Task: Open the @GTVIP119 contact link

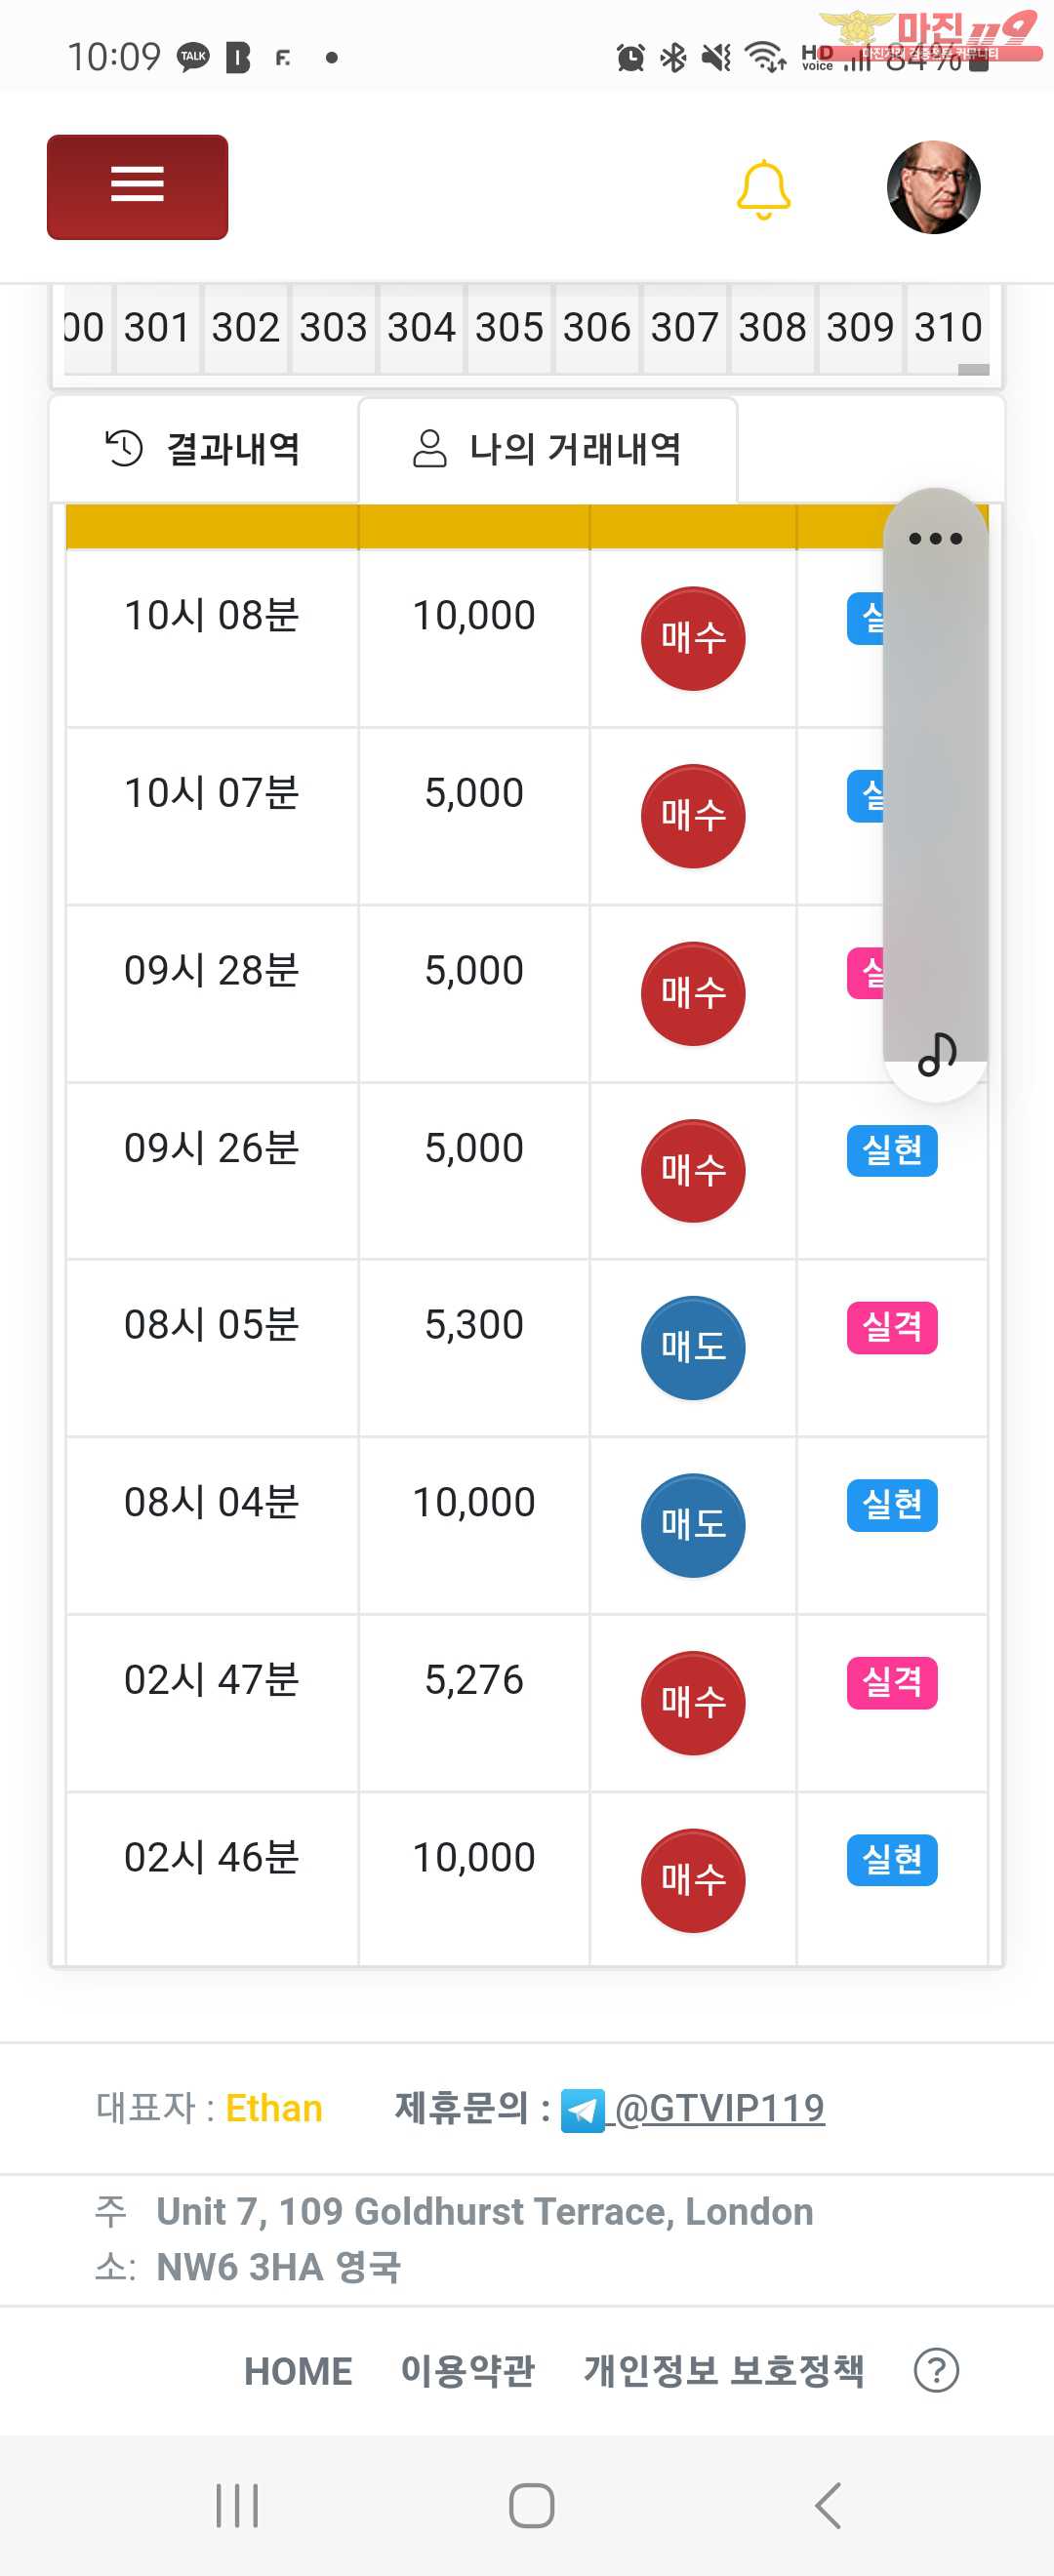Action: click(719, 2108)
